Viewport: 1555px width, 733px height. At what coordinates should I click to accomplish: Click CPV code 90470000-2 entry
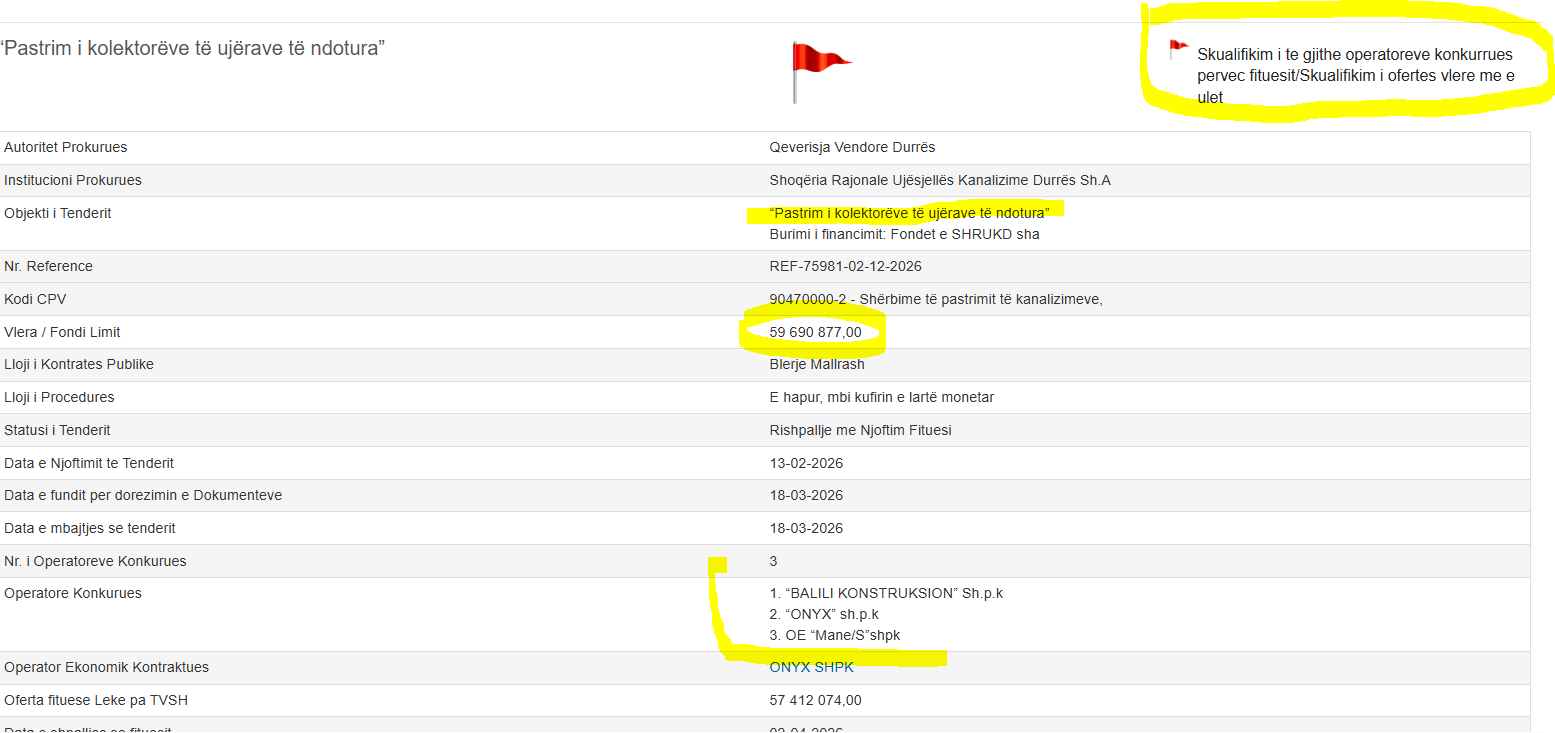coord(935,299)
